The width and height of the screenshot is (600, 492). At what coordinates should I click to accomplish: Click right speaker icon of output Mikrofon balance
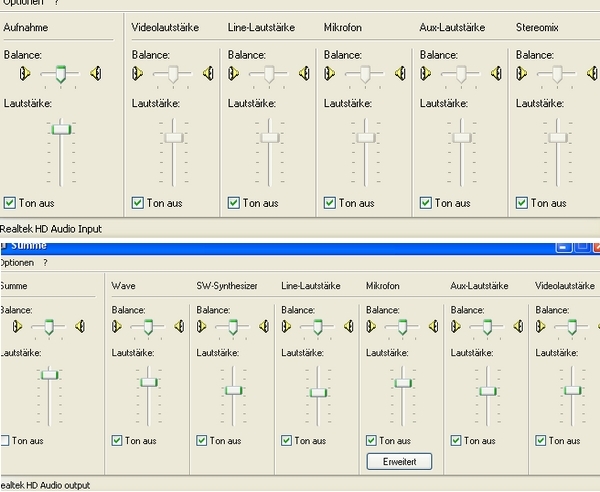point(434,326)
